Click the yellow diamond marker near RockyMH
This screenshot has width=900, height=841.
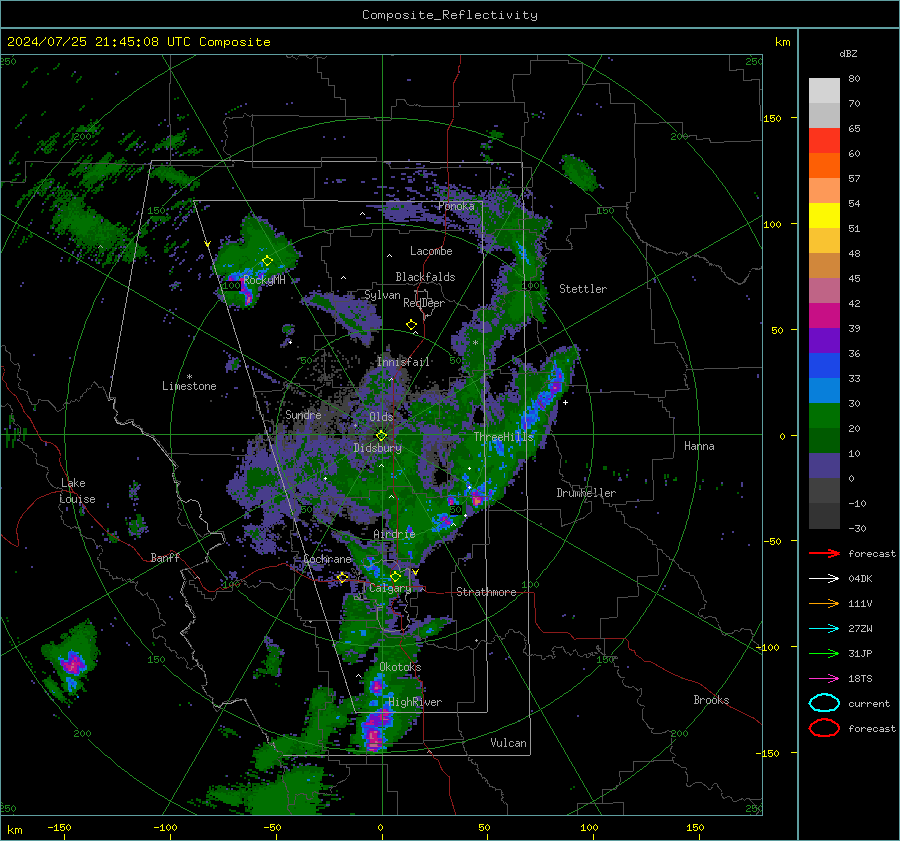click(267, 261)
